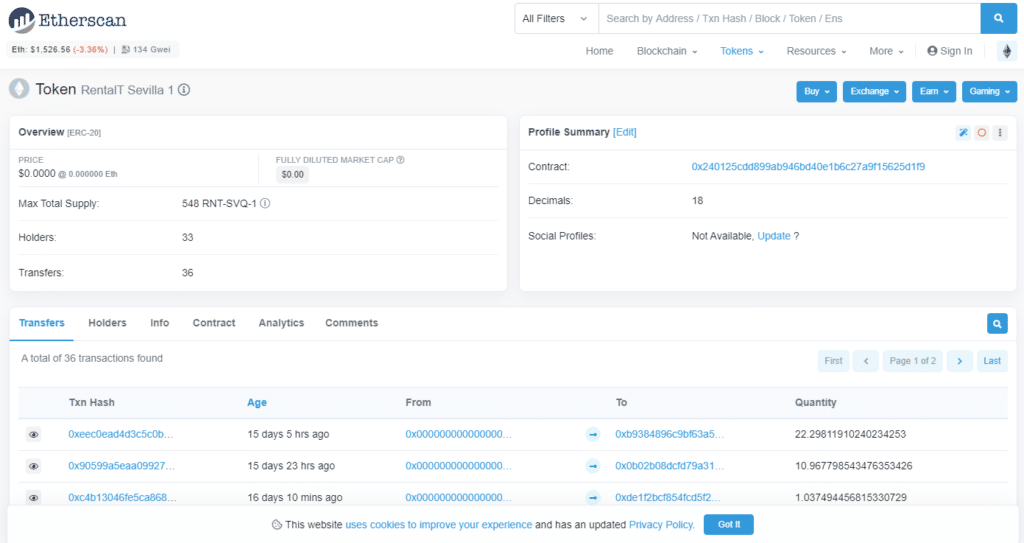Screen dimensions: 1024x543
Task: Open From address in the 15 days 5 hrs row
Action: click(458, 434)
